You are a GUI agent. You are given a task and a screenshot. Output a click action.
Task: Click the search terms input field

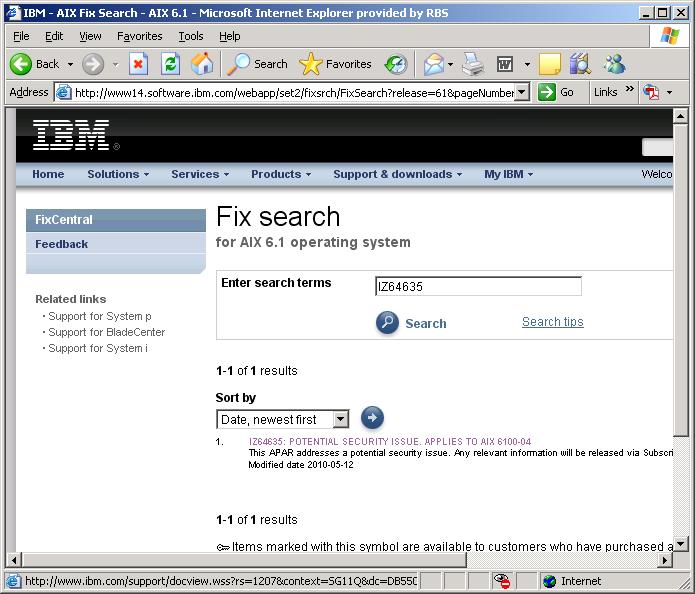pyautogui.click(x=478, y=286)
